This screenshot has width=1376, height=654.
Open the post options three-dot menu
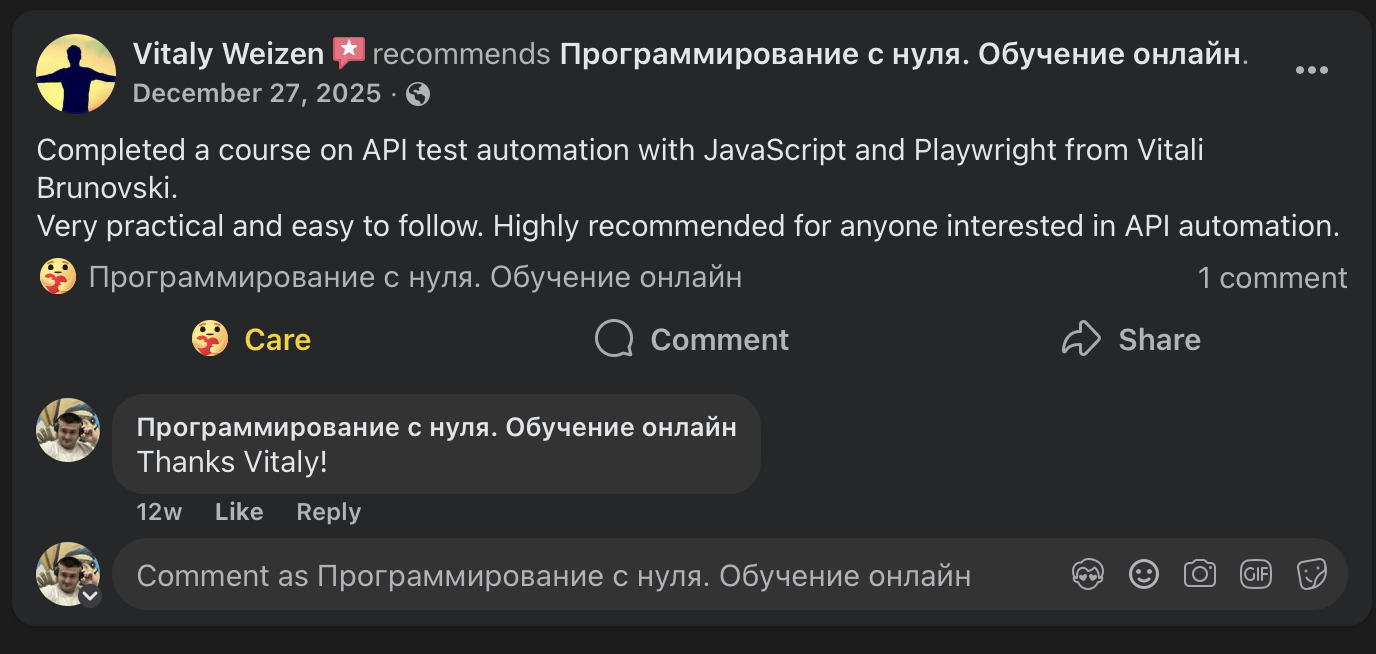[1311, 70]
